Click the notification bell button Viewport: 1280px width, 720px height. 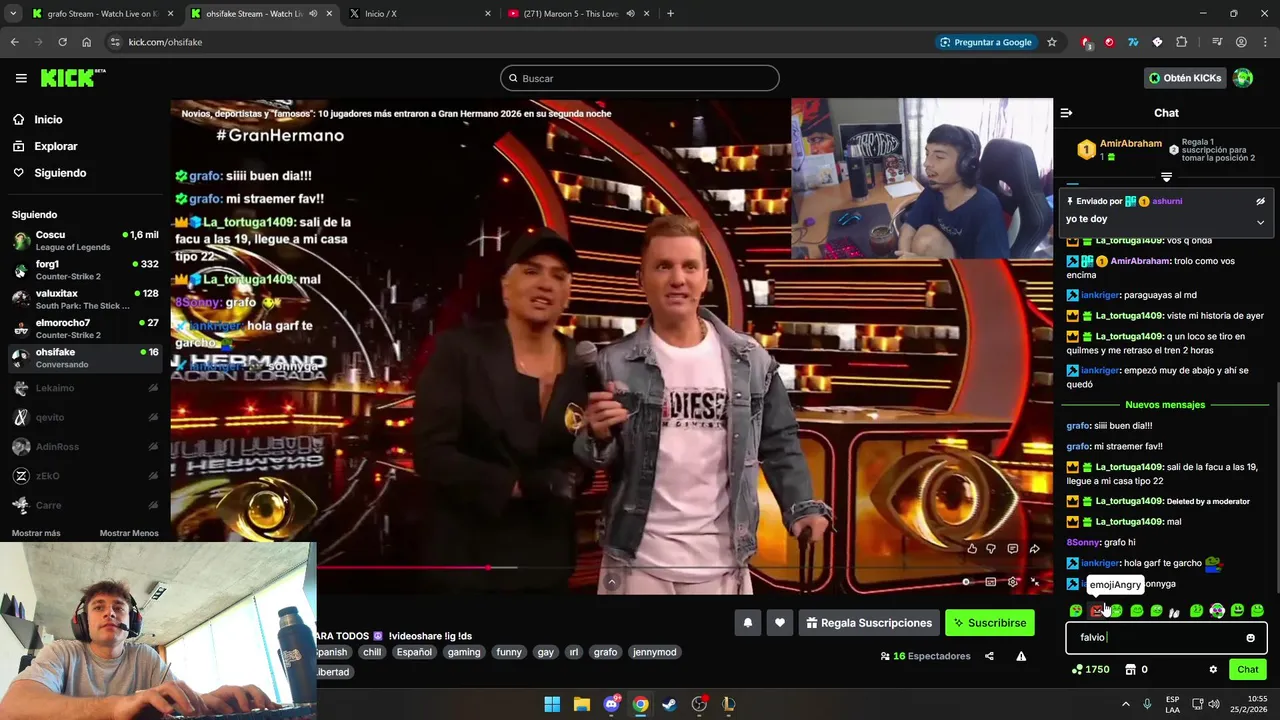(x=747, y=623)
